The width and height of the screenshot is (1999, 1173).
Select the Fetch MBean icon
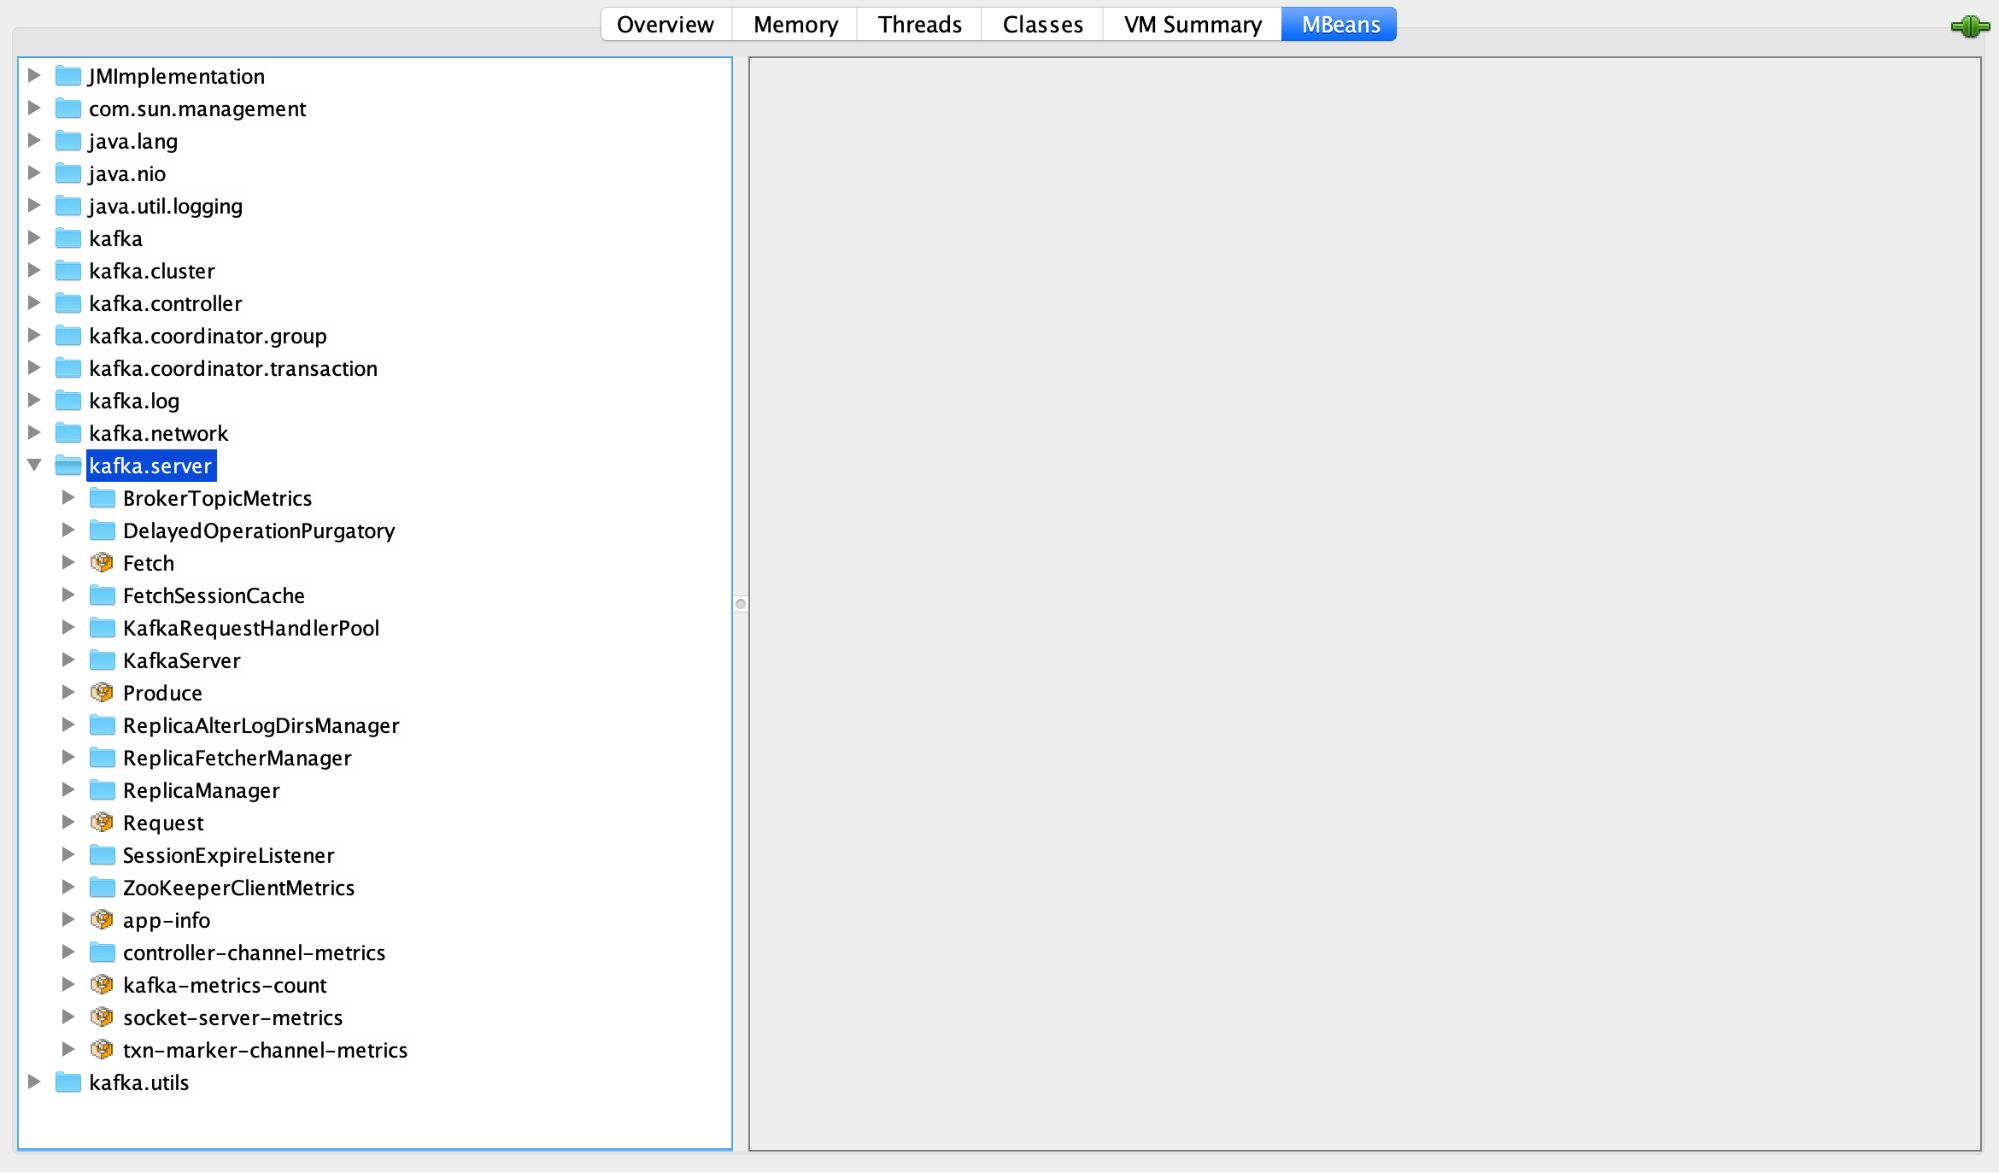pos(102,562)
